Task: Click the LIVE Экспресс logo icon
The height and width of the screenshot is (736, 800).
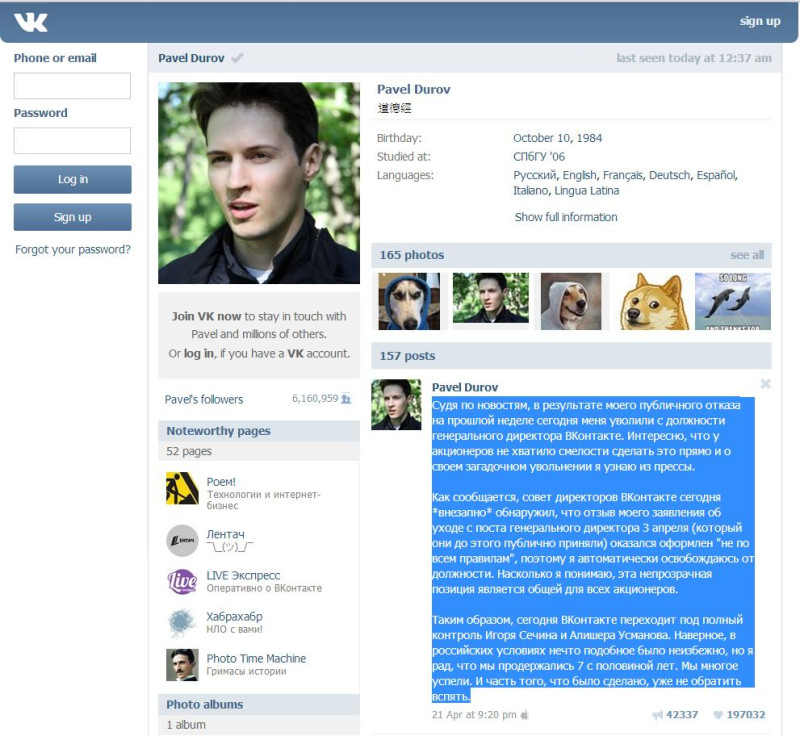Action: pyautogui.click(x=182, y=581)
